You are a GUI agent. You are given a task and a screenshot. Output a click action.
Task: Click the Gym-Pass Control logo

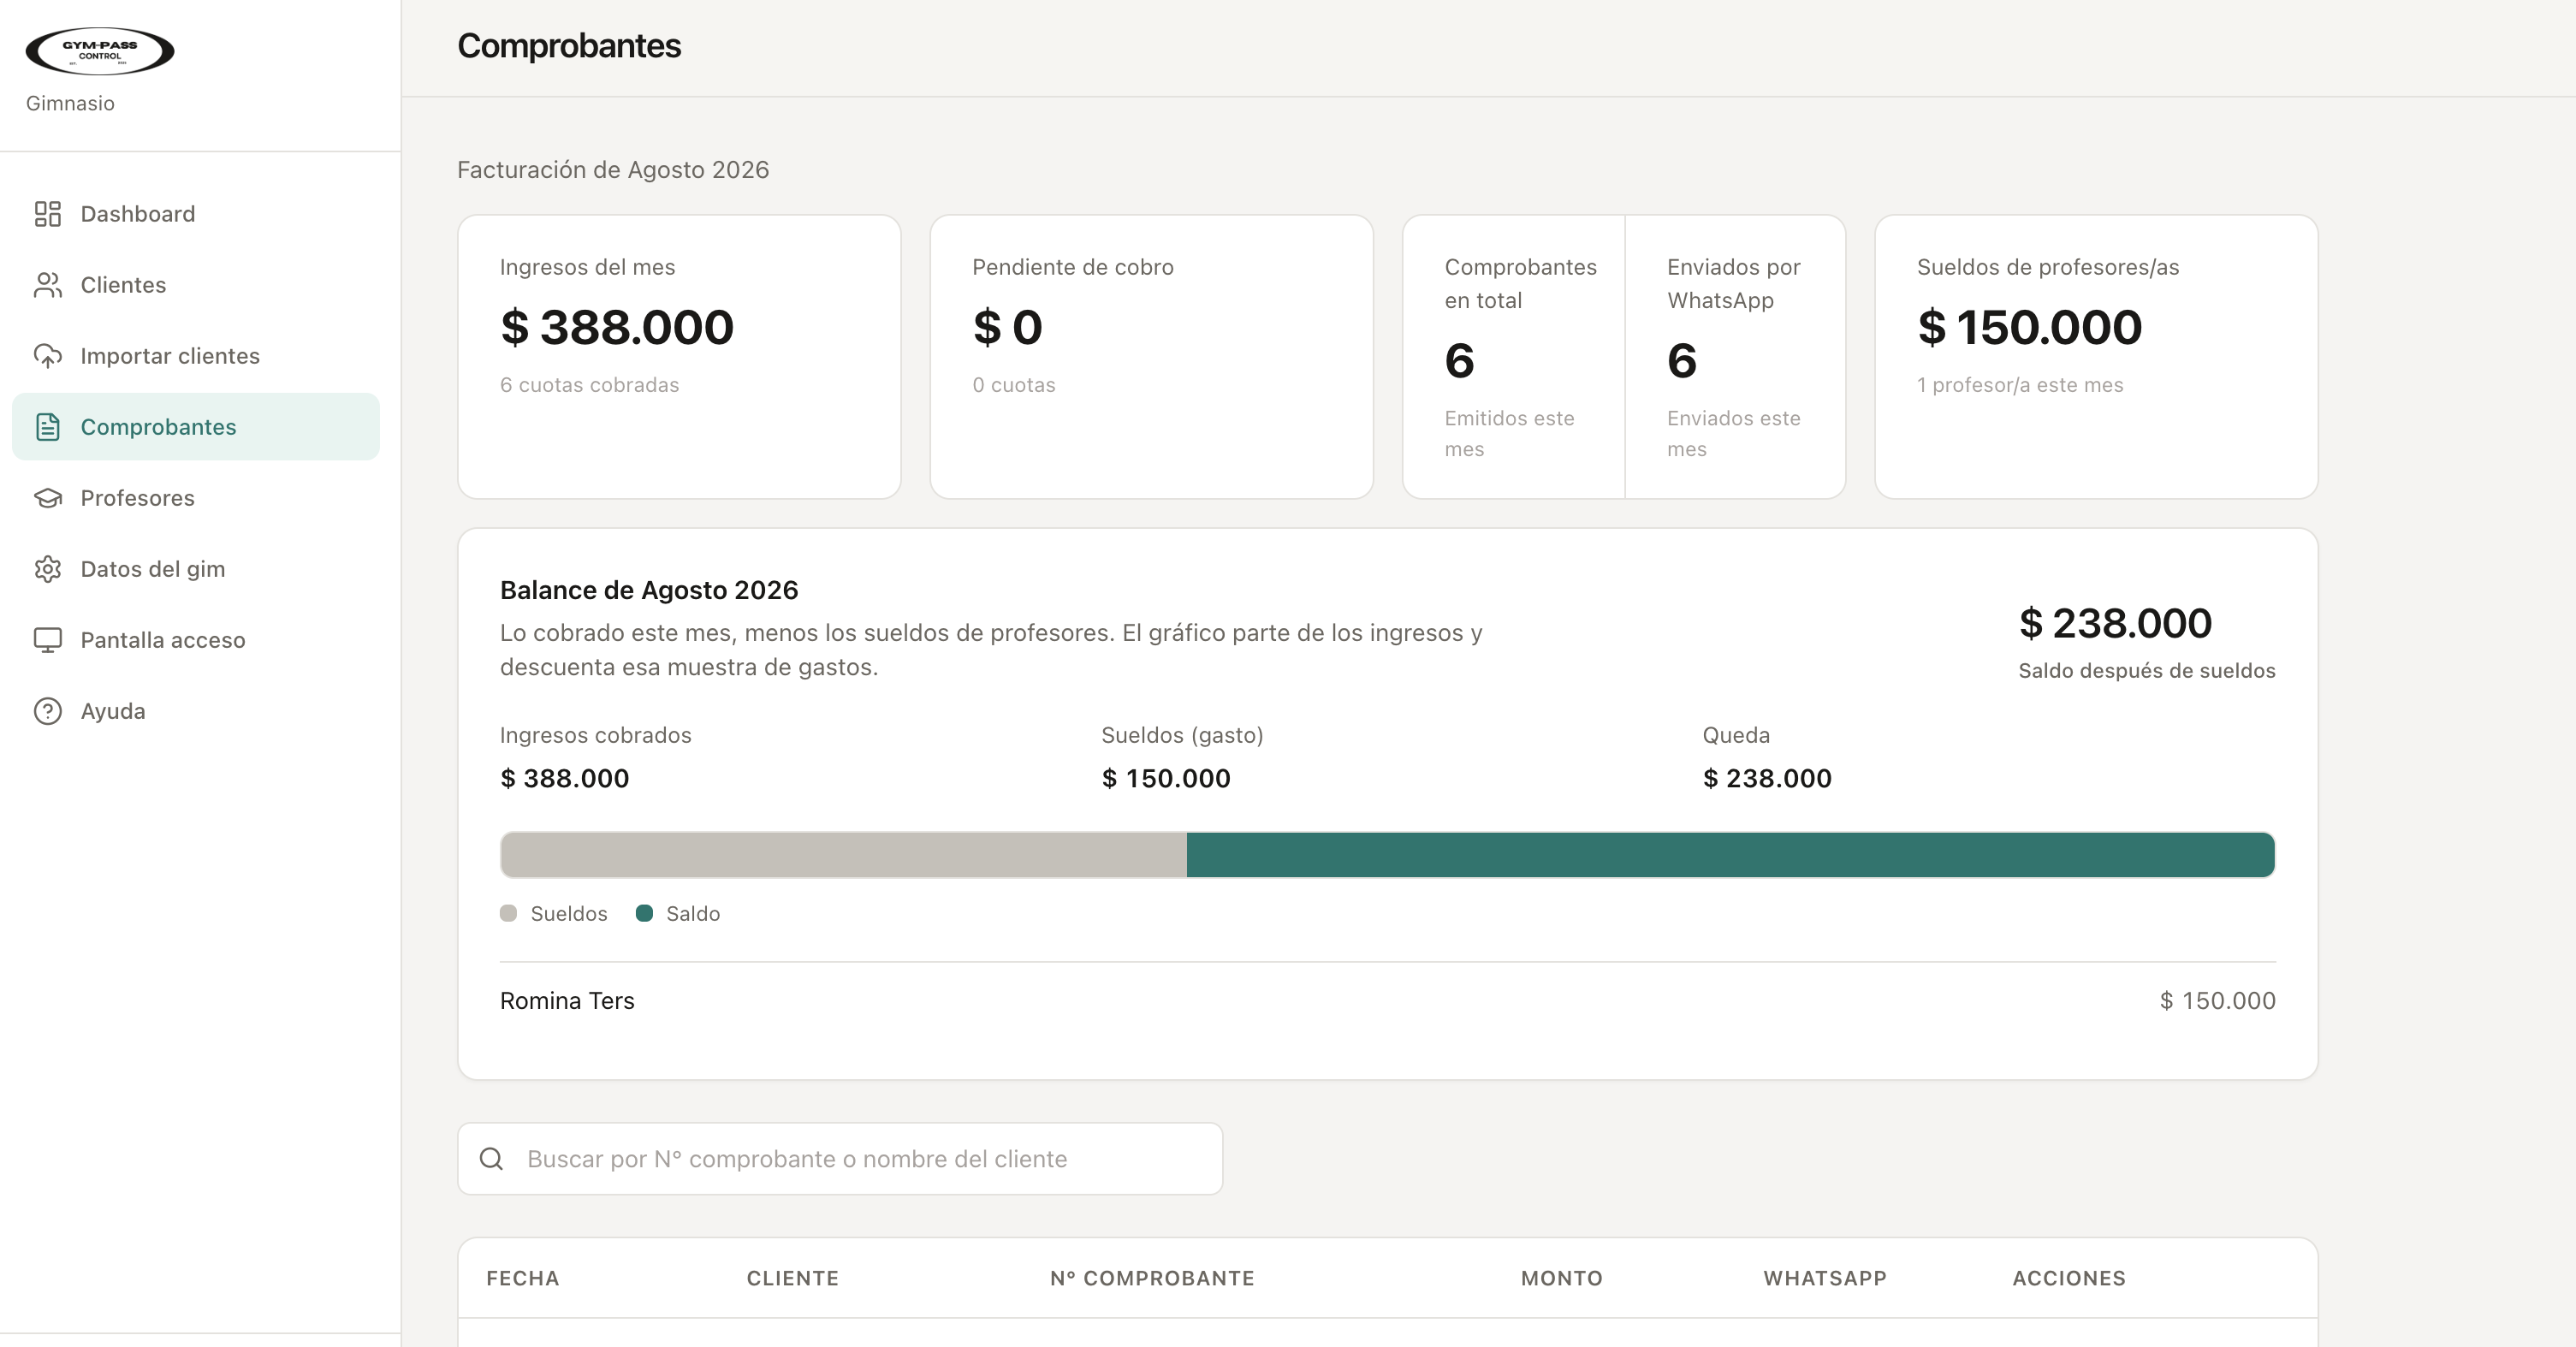(100, 51)
